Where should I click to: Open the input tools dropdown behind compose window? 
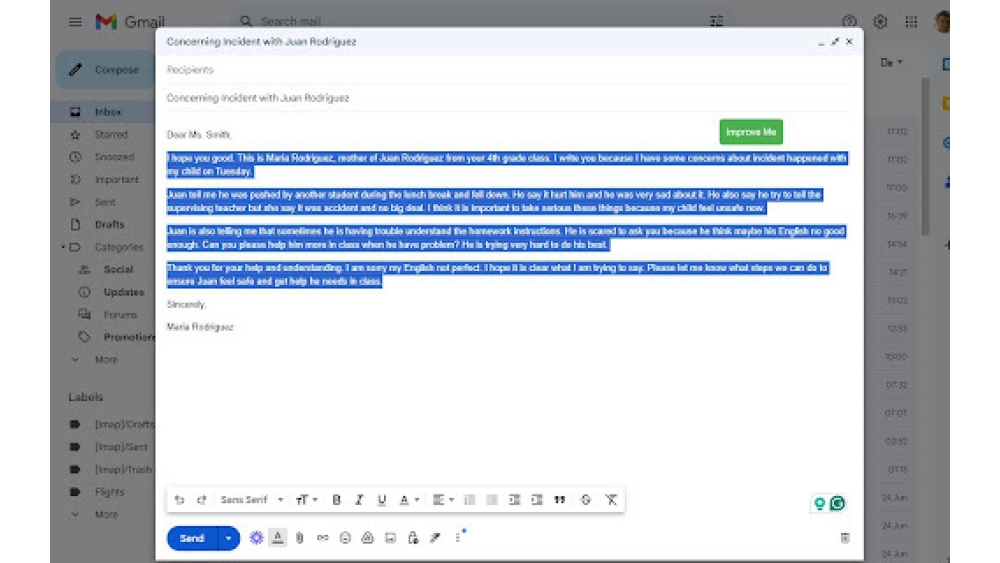pos(892,62)
